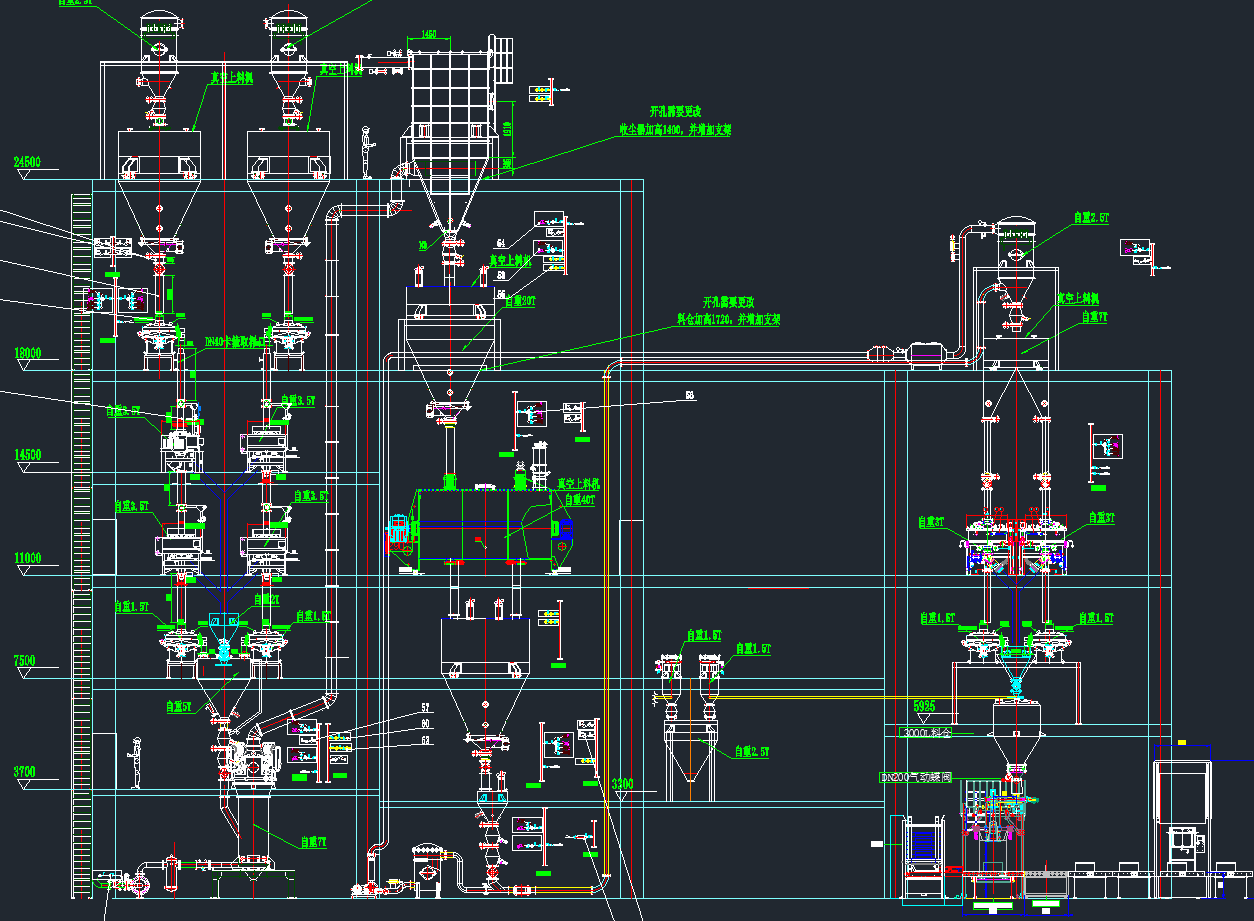The width and height of the screenshot is (1254, 921).
Task: Click the 5925 elevation value
Action: coord(924,706)
